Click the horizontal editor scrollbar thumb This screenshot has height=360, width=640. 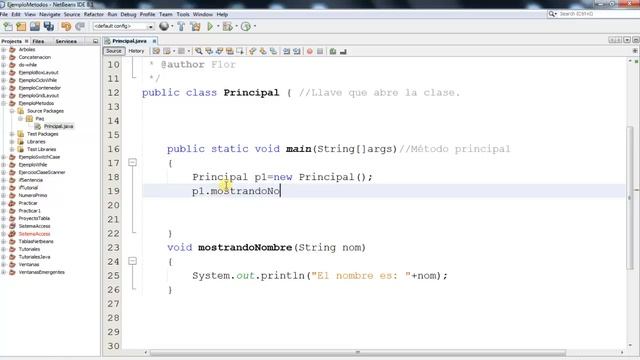358,352
